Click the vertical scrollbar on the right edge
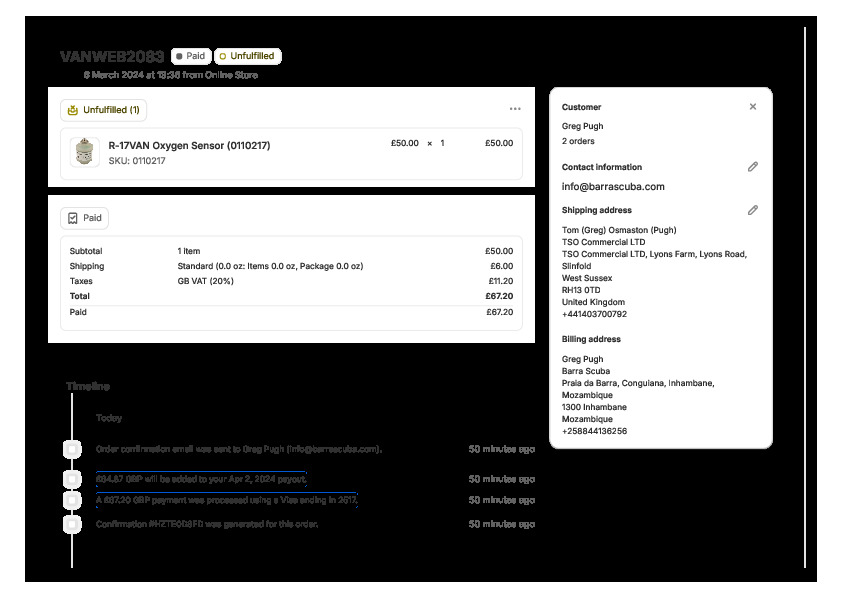Image resolution: width=842 pixels, height=595 pixels. point(805,300)
